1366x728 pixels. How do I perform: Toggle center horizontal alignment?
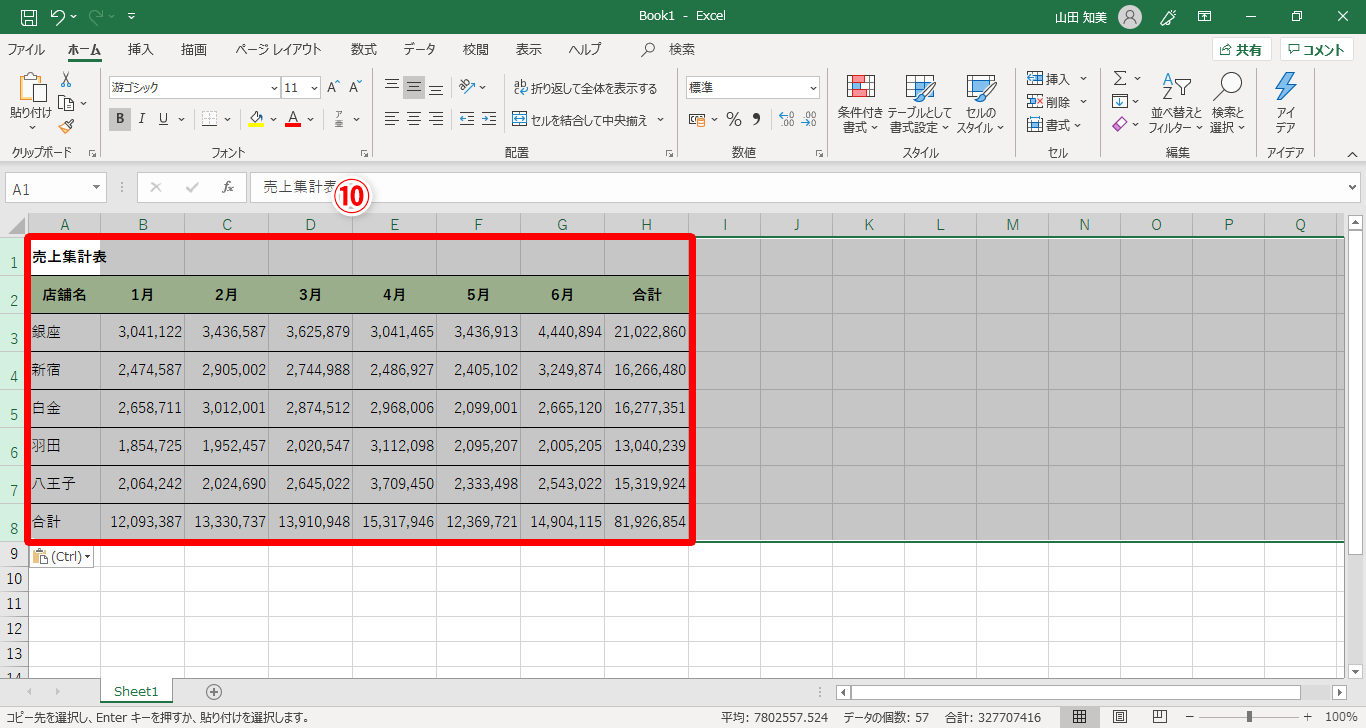[414, 120]
